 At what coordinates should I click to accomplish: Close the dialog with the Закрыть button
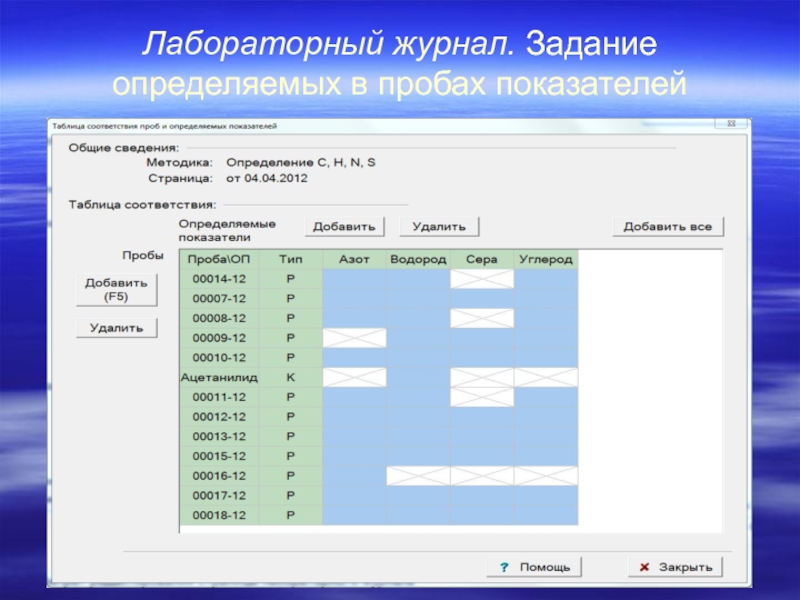[x=676, y=567]
